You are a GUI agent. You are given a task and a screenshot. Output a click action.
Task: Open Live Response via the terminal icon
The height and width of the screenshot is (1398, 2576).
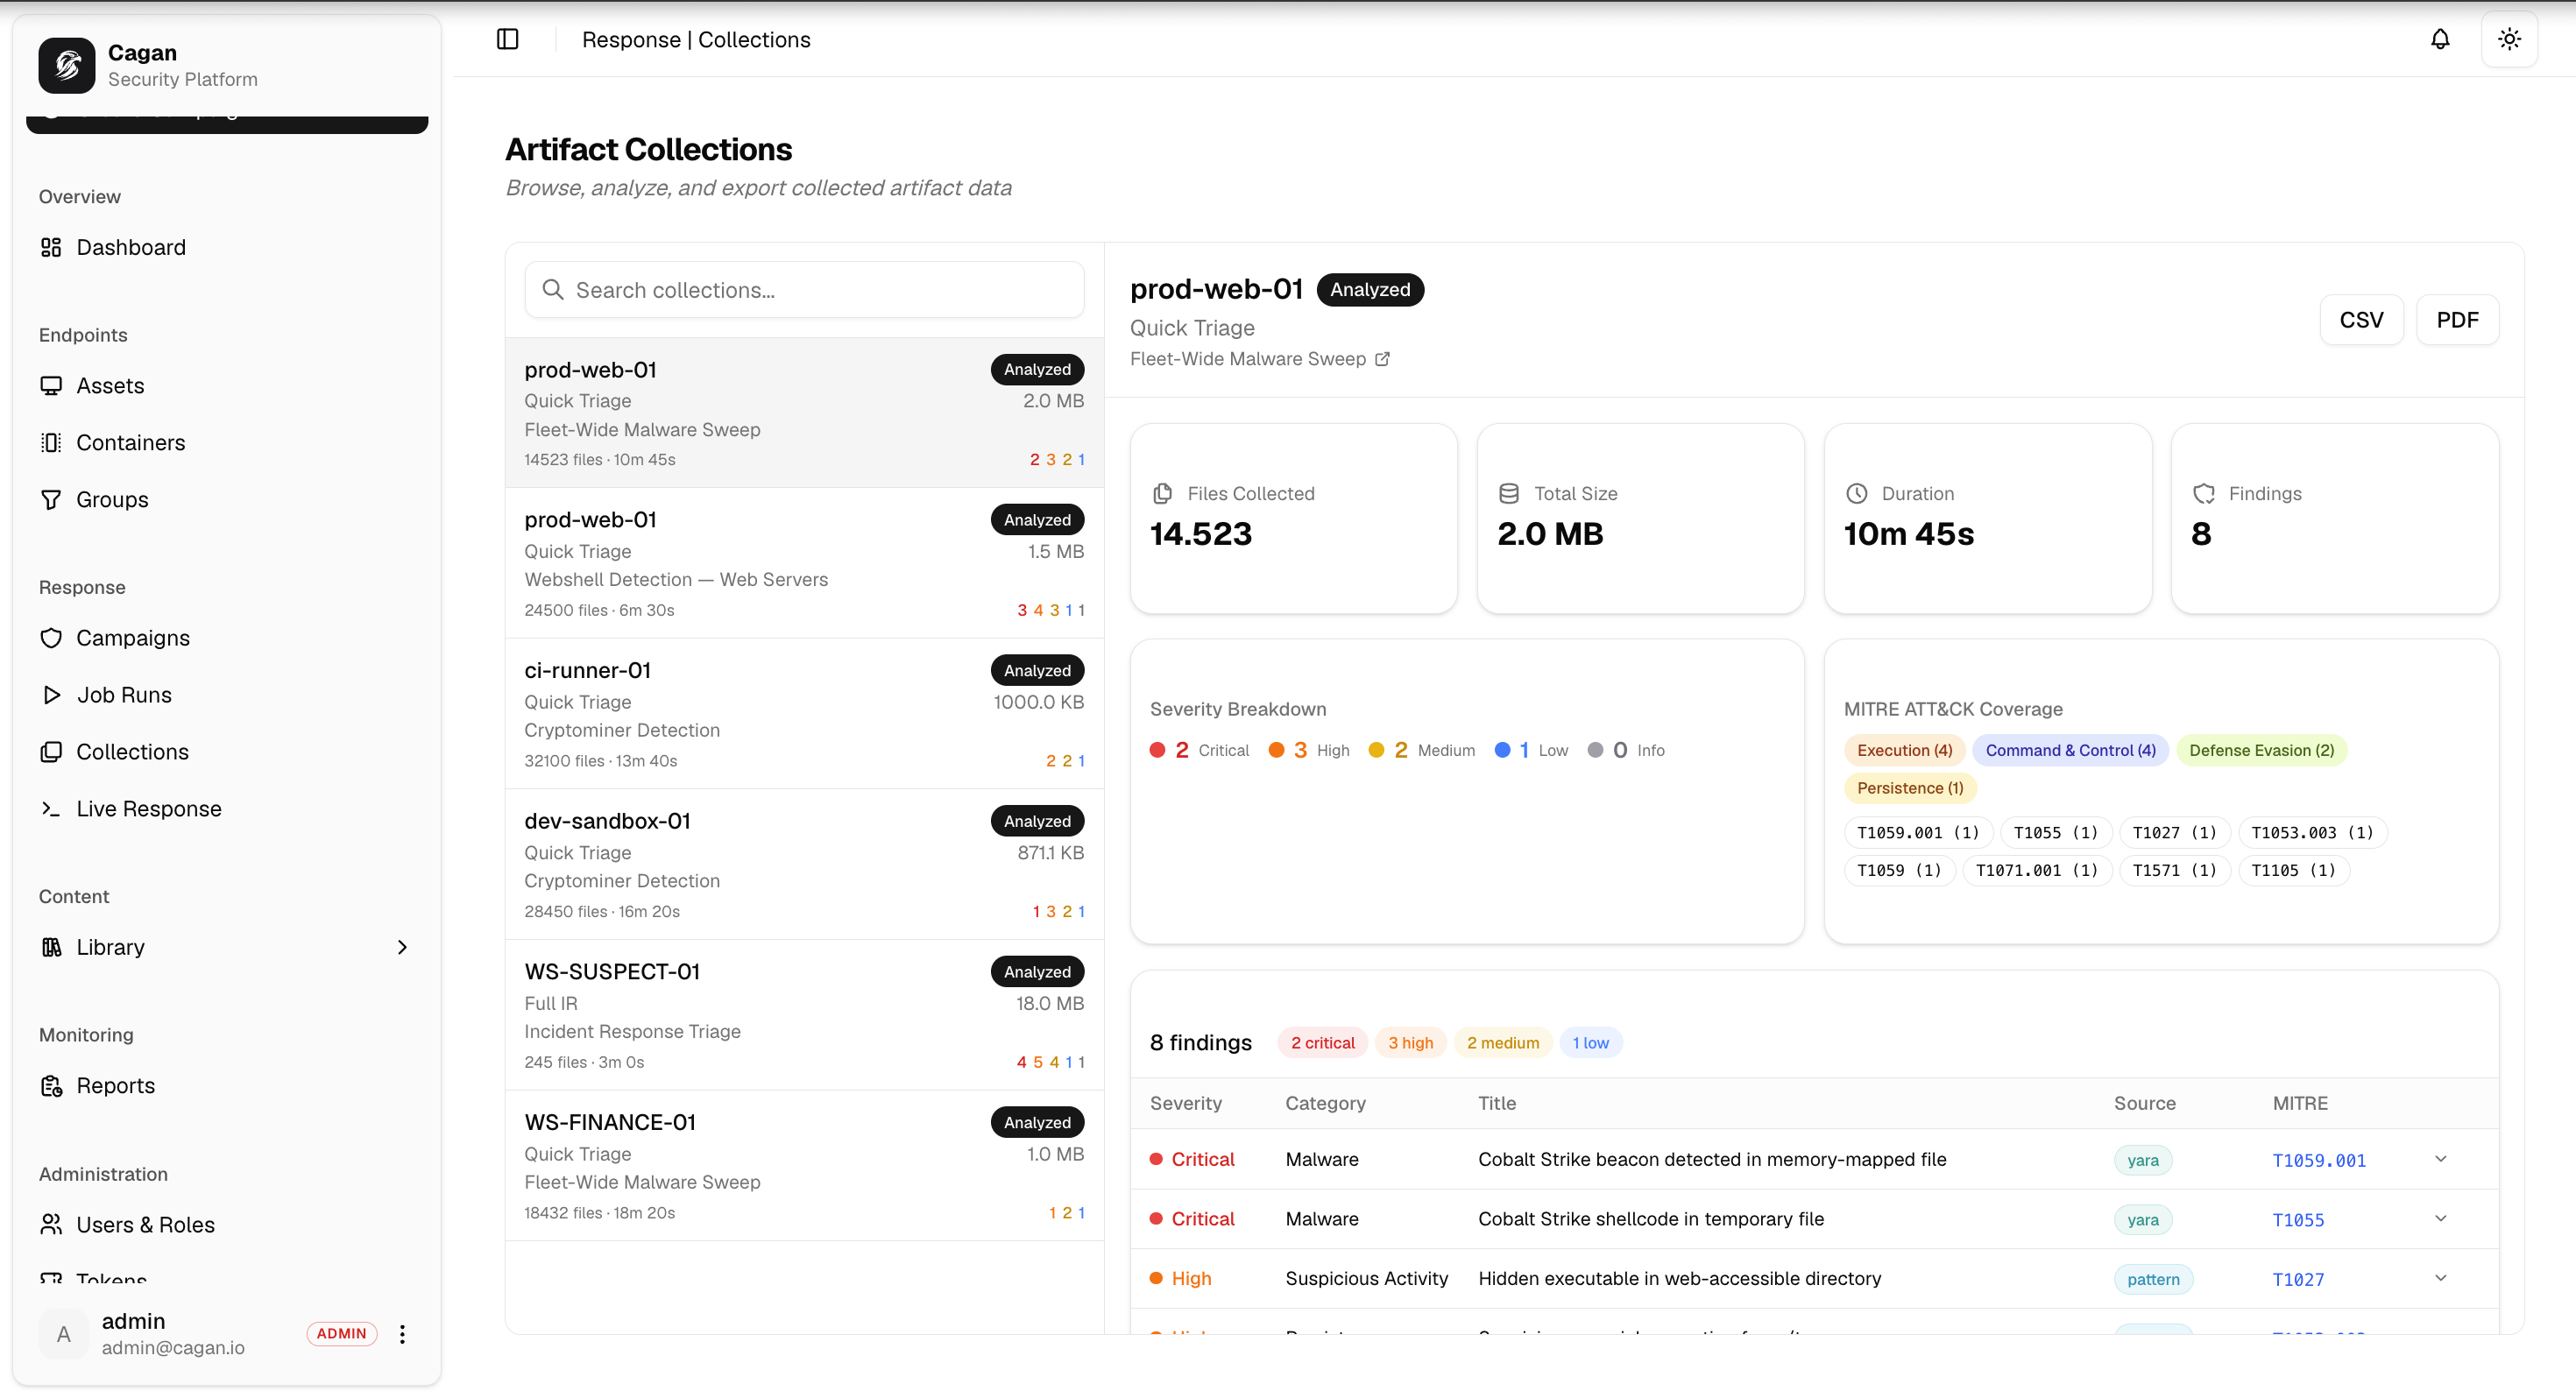click(x=52, y=809)
